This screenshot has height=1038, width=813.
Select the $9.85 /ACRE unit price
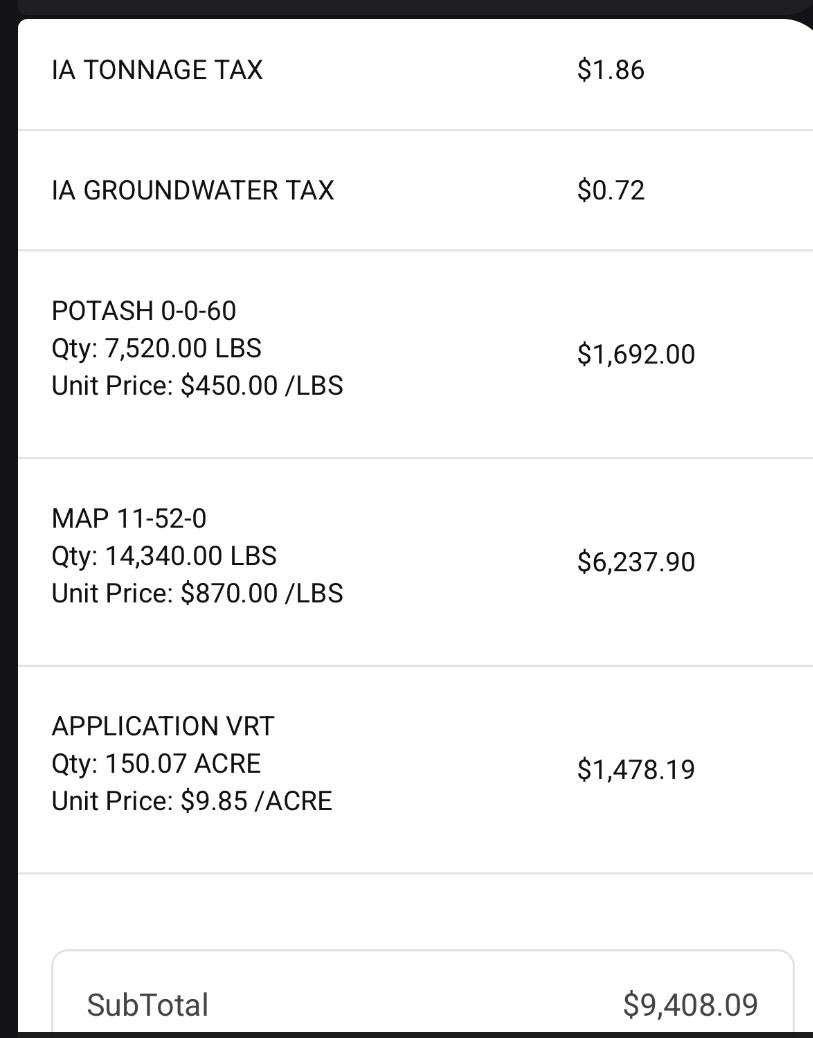[x=256, y=802]
